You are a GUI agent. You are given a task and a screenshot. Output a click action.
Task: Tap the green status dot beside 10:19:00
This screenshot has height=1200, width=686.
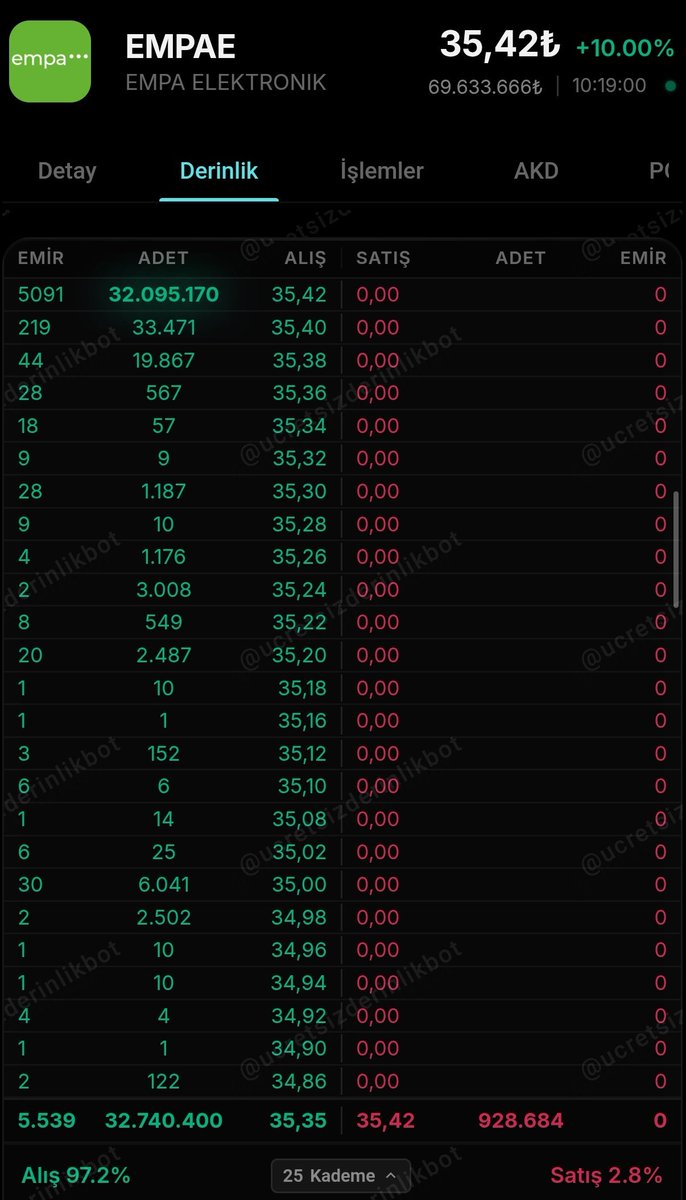pos(670,86)
